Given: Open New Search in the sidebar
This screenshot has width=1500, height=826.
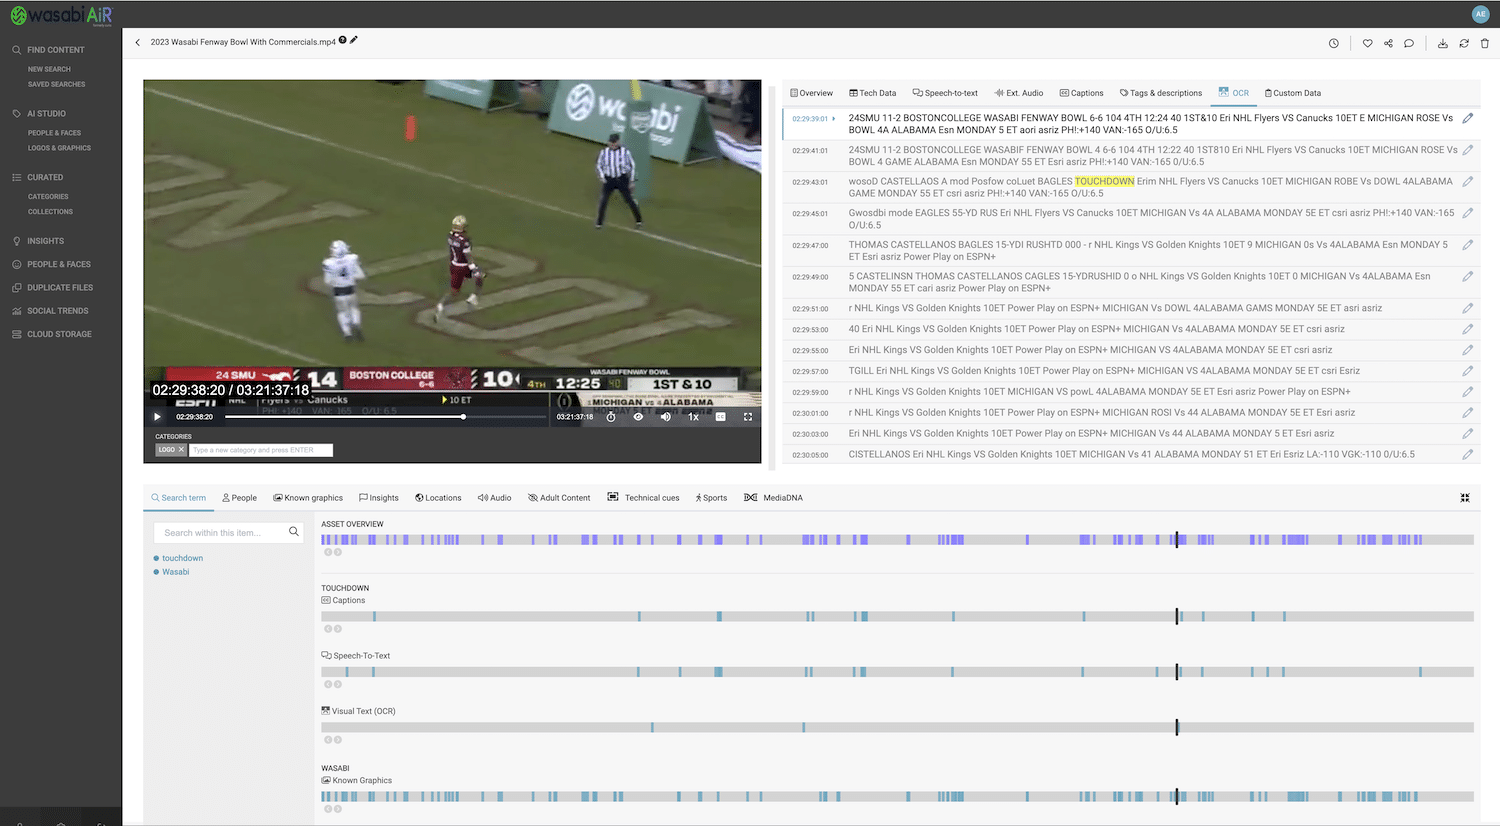Looking at the screenshot, I should pyautogui.click(x=49, y=70).
